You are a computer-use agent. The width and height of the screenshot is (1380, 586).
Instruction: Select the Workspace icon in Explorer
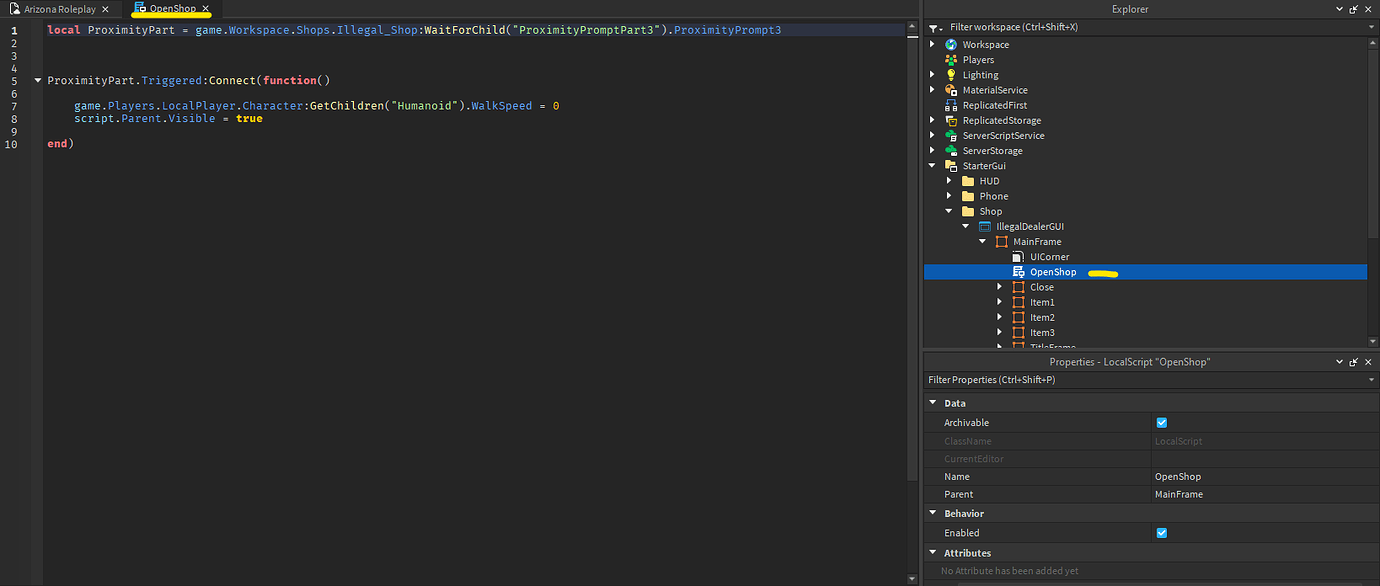pyautogui.click(x=952, y=44)
